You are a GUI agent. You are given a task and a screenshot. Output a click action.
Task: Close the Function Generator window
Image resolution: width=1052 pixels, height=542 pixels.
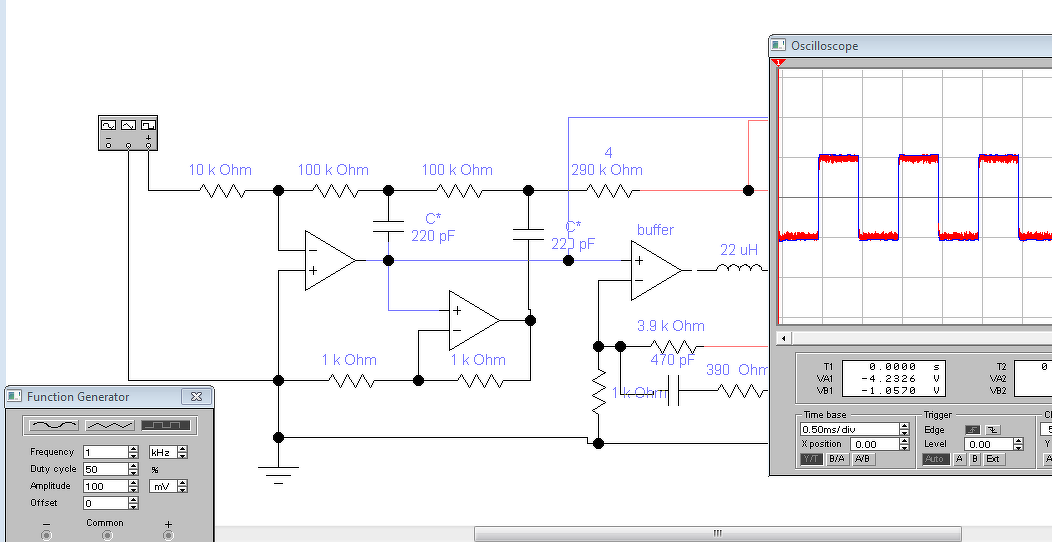pyautogui.click(x=196, y=397)
